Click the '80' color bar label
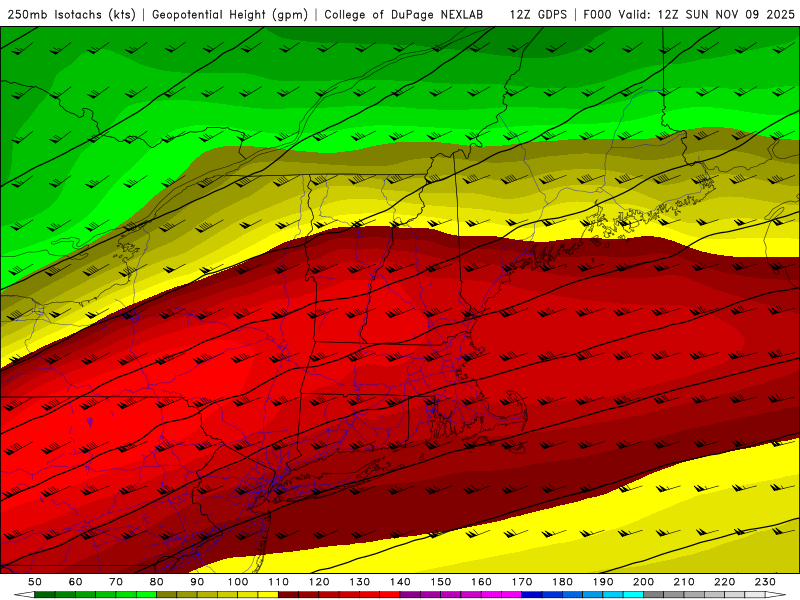800x600 pixels. pyautogui.click(x=157, y=582)
